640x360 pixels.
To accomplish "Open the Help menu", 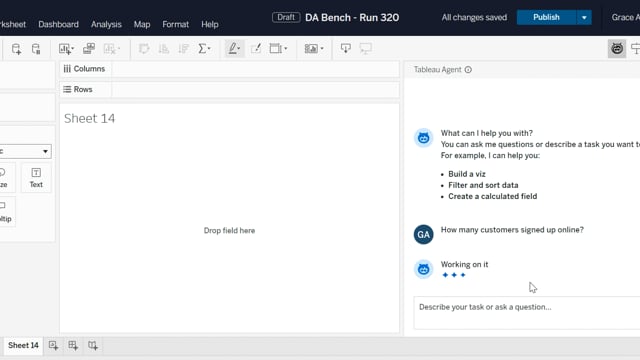I will [210, 24].
